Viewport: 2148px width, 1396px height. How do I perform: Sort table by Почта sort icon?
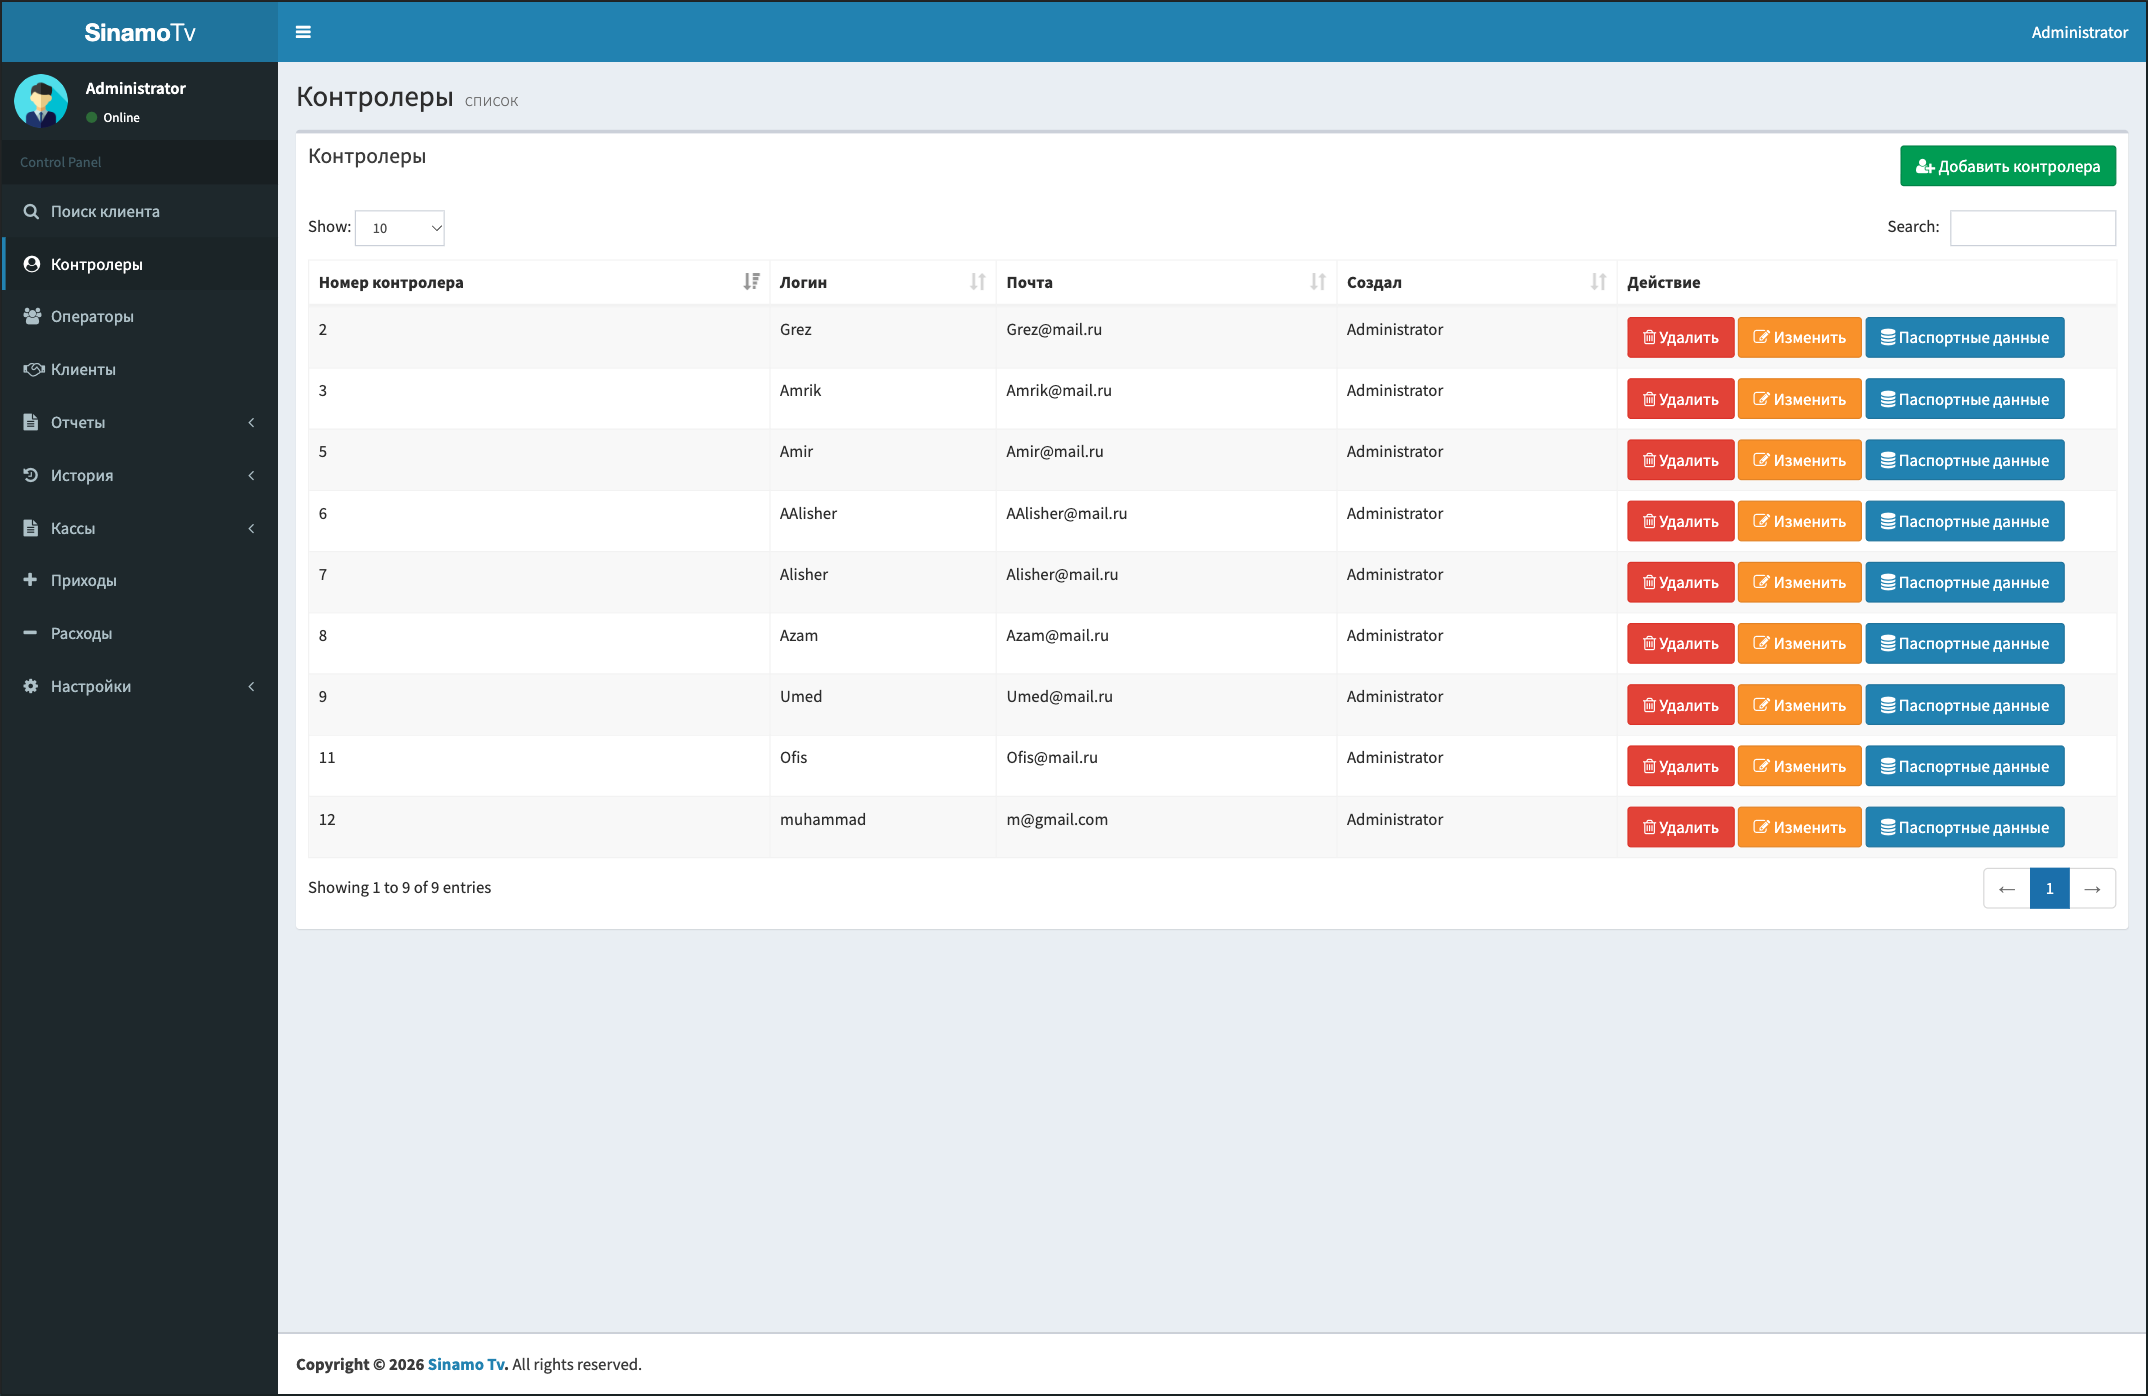(1318, 282)
